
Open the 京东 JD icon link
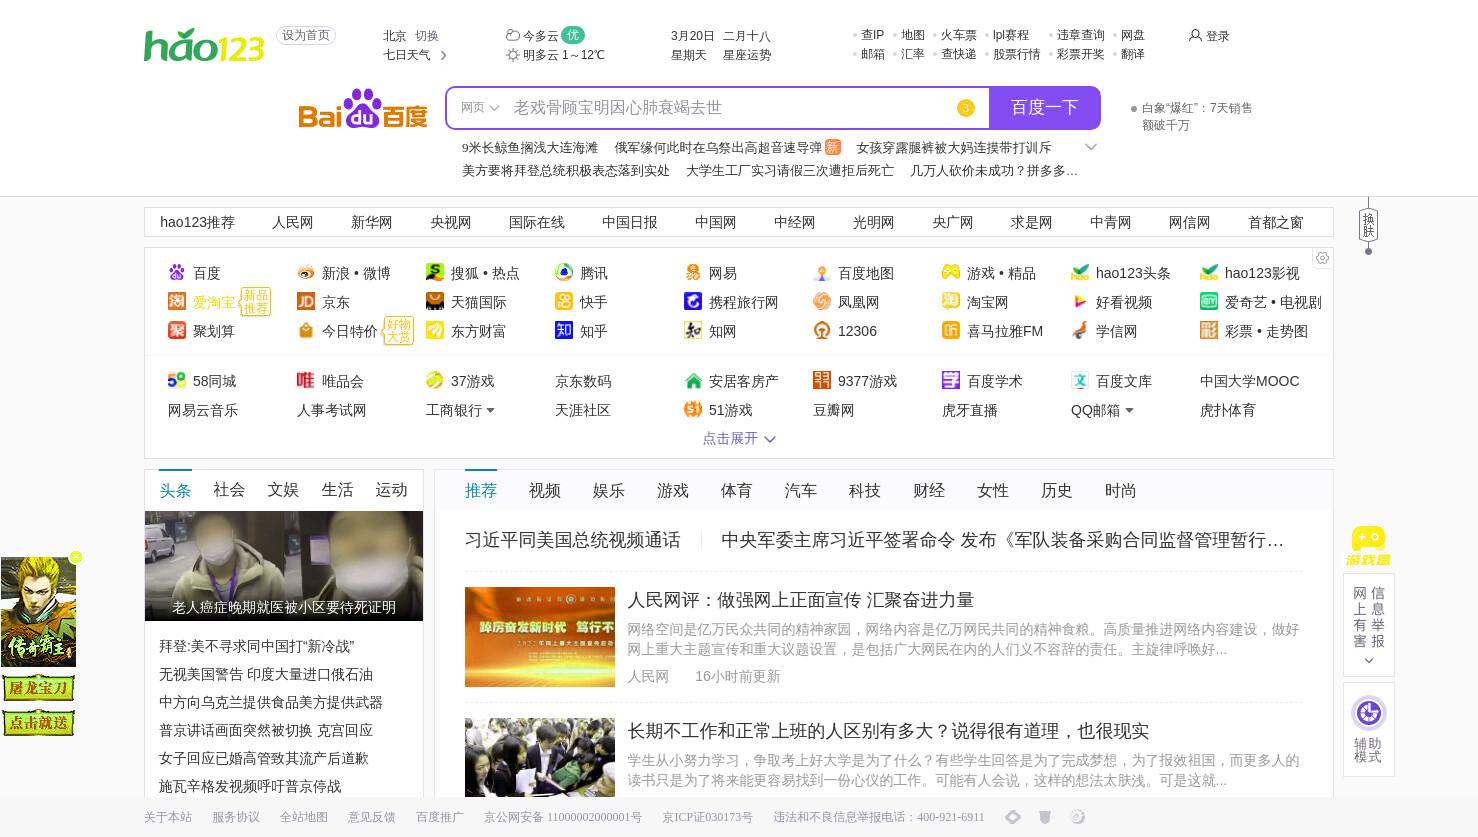pyautogui.click(x=306, y=301)
